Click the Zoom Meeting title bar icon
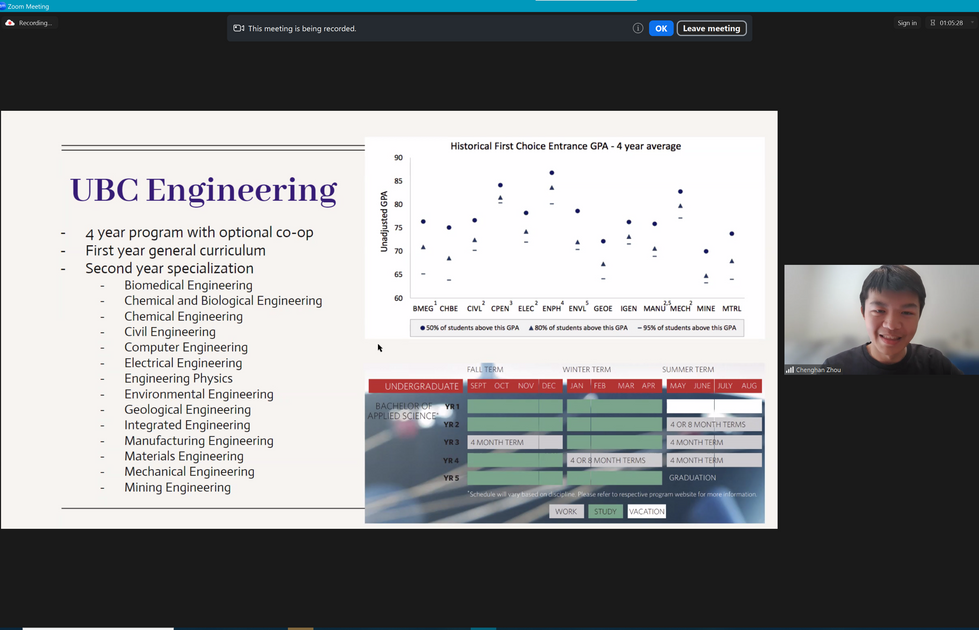This screenshot has height=630, width=979. point(4,6)
